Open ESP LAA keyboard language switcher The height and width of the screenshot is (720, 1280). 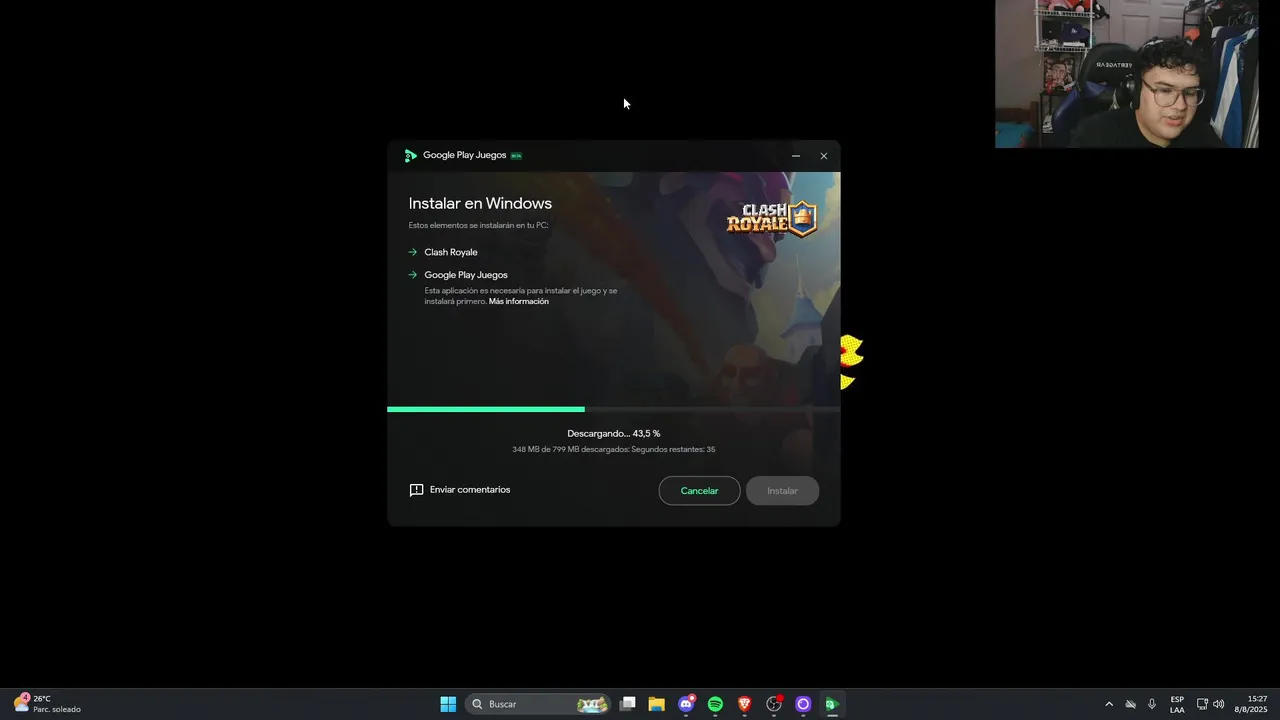(x=1177, y=704)
